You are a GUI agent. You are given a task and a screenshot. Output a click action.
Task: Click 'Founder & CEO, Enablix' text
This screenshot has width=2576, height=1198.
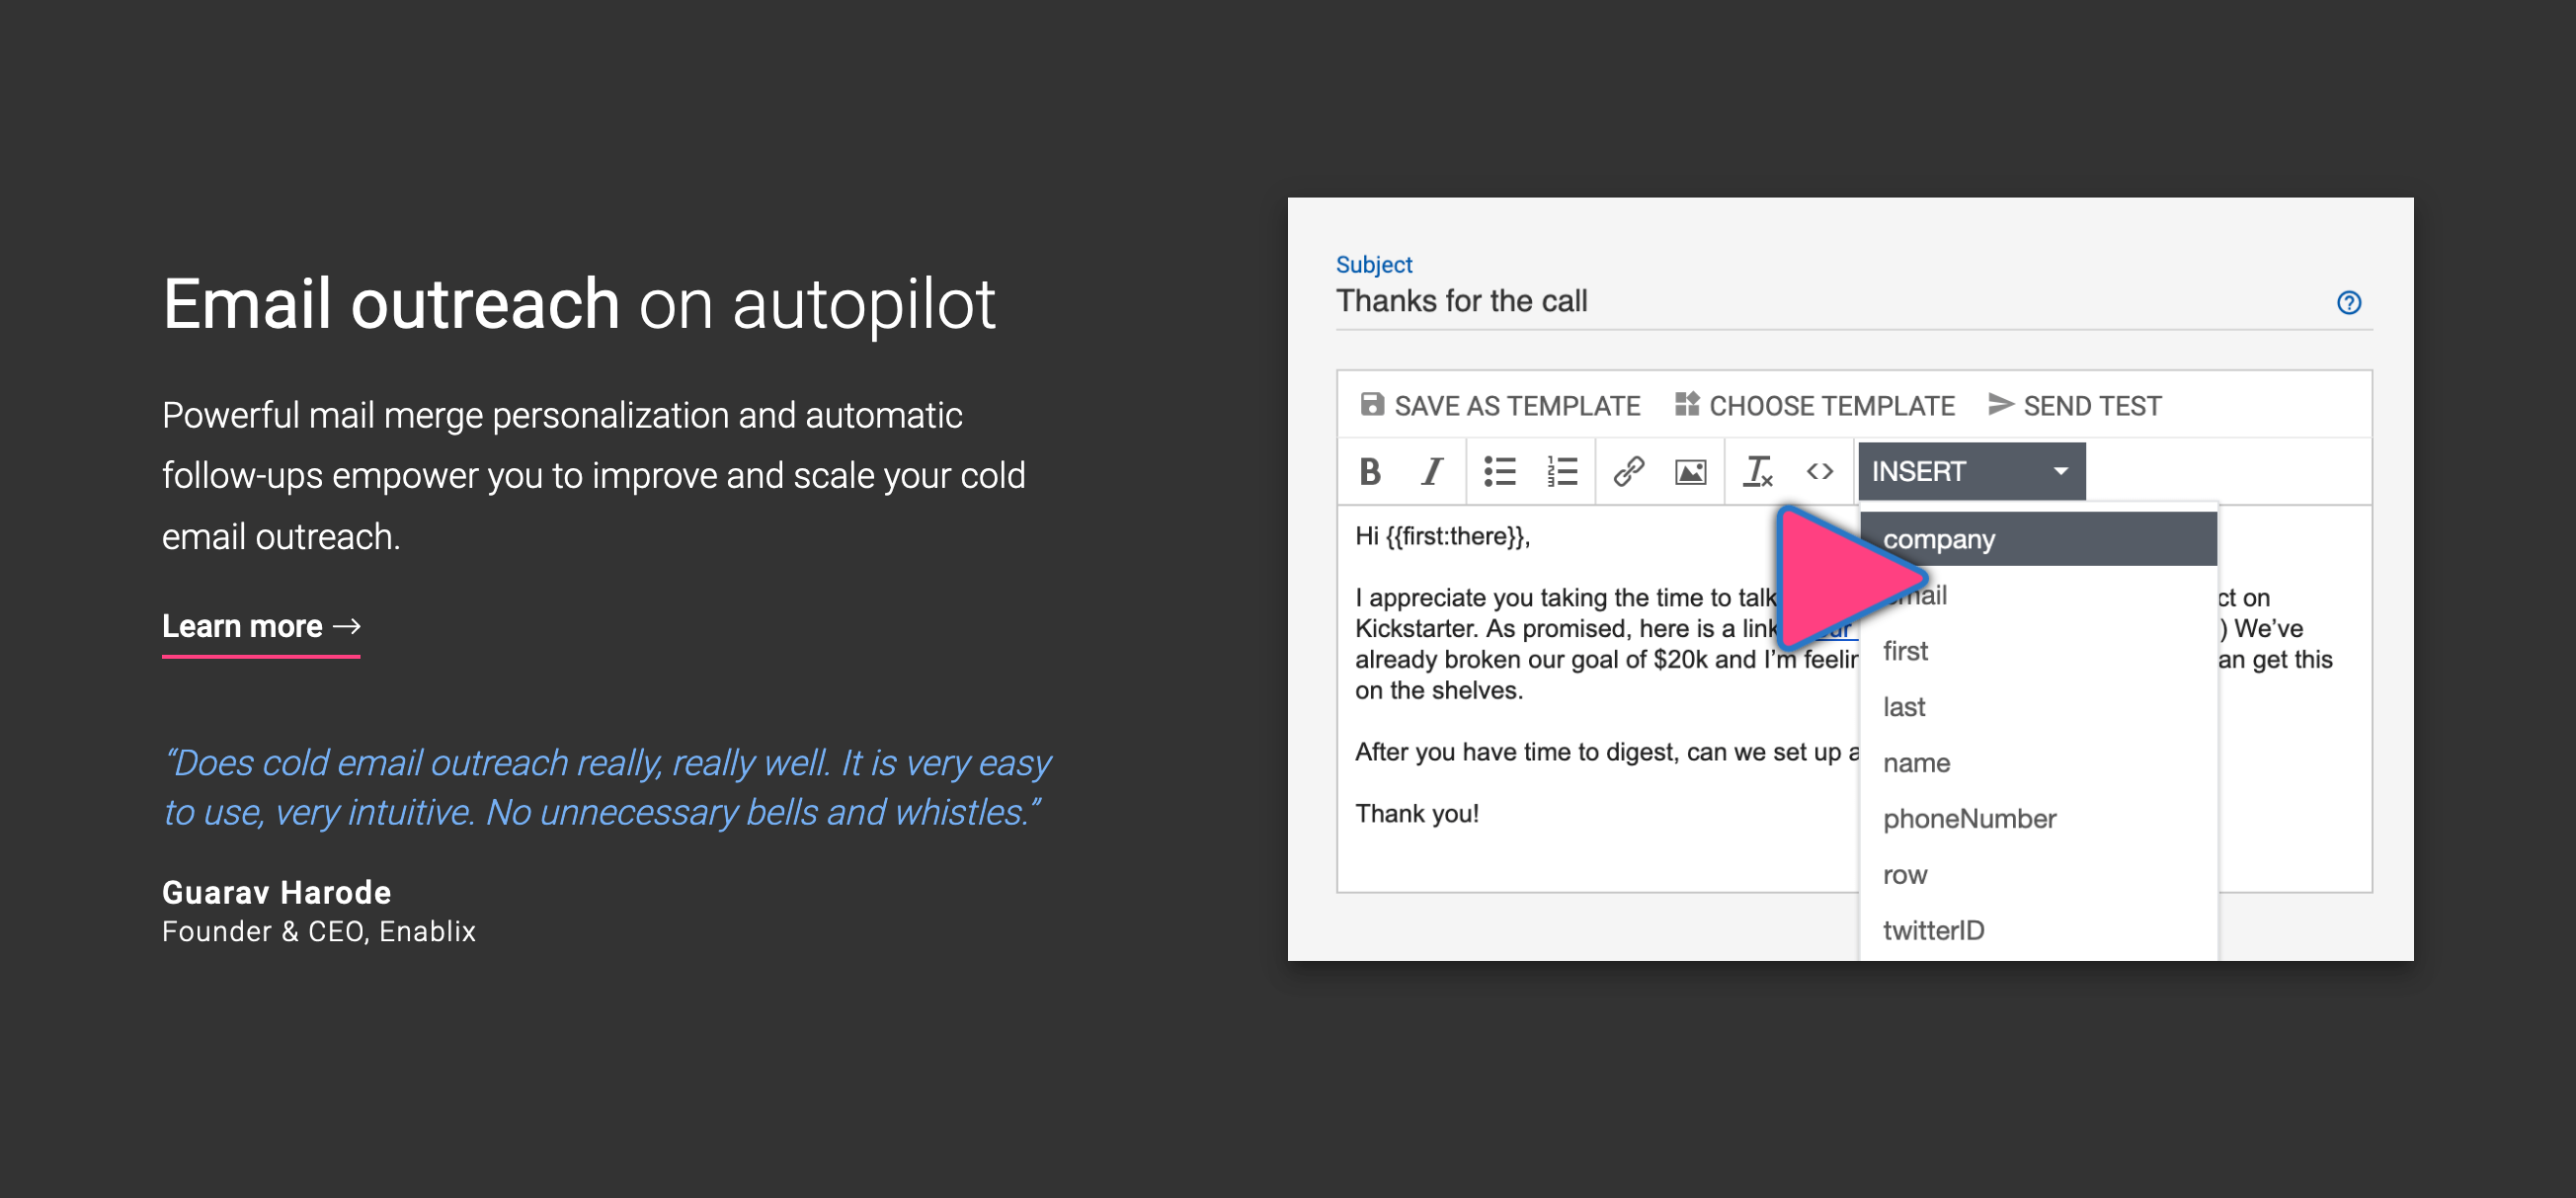pyautogui.click(x=318, y=931)
